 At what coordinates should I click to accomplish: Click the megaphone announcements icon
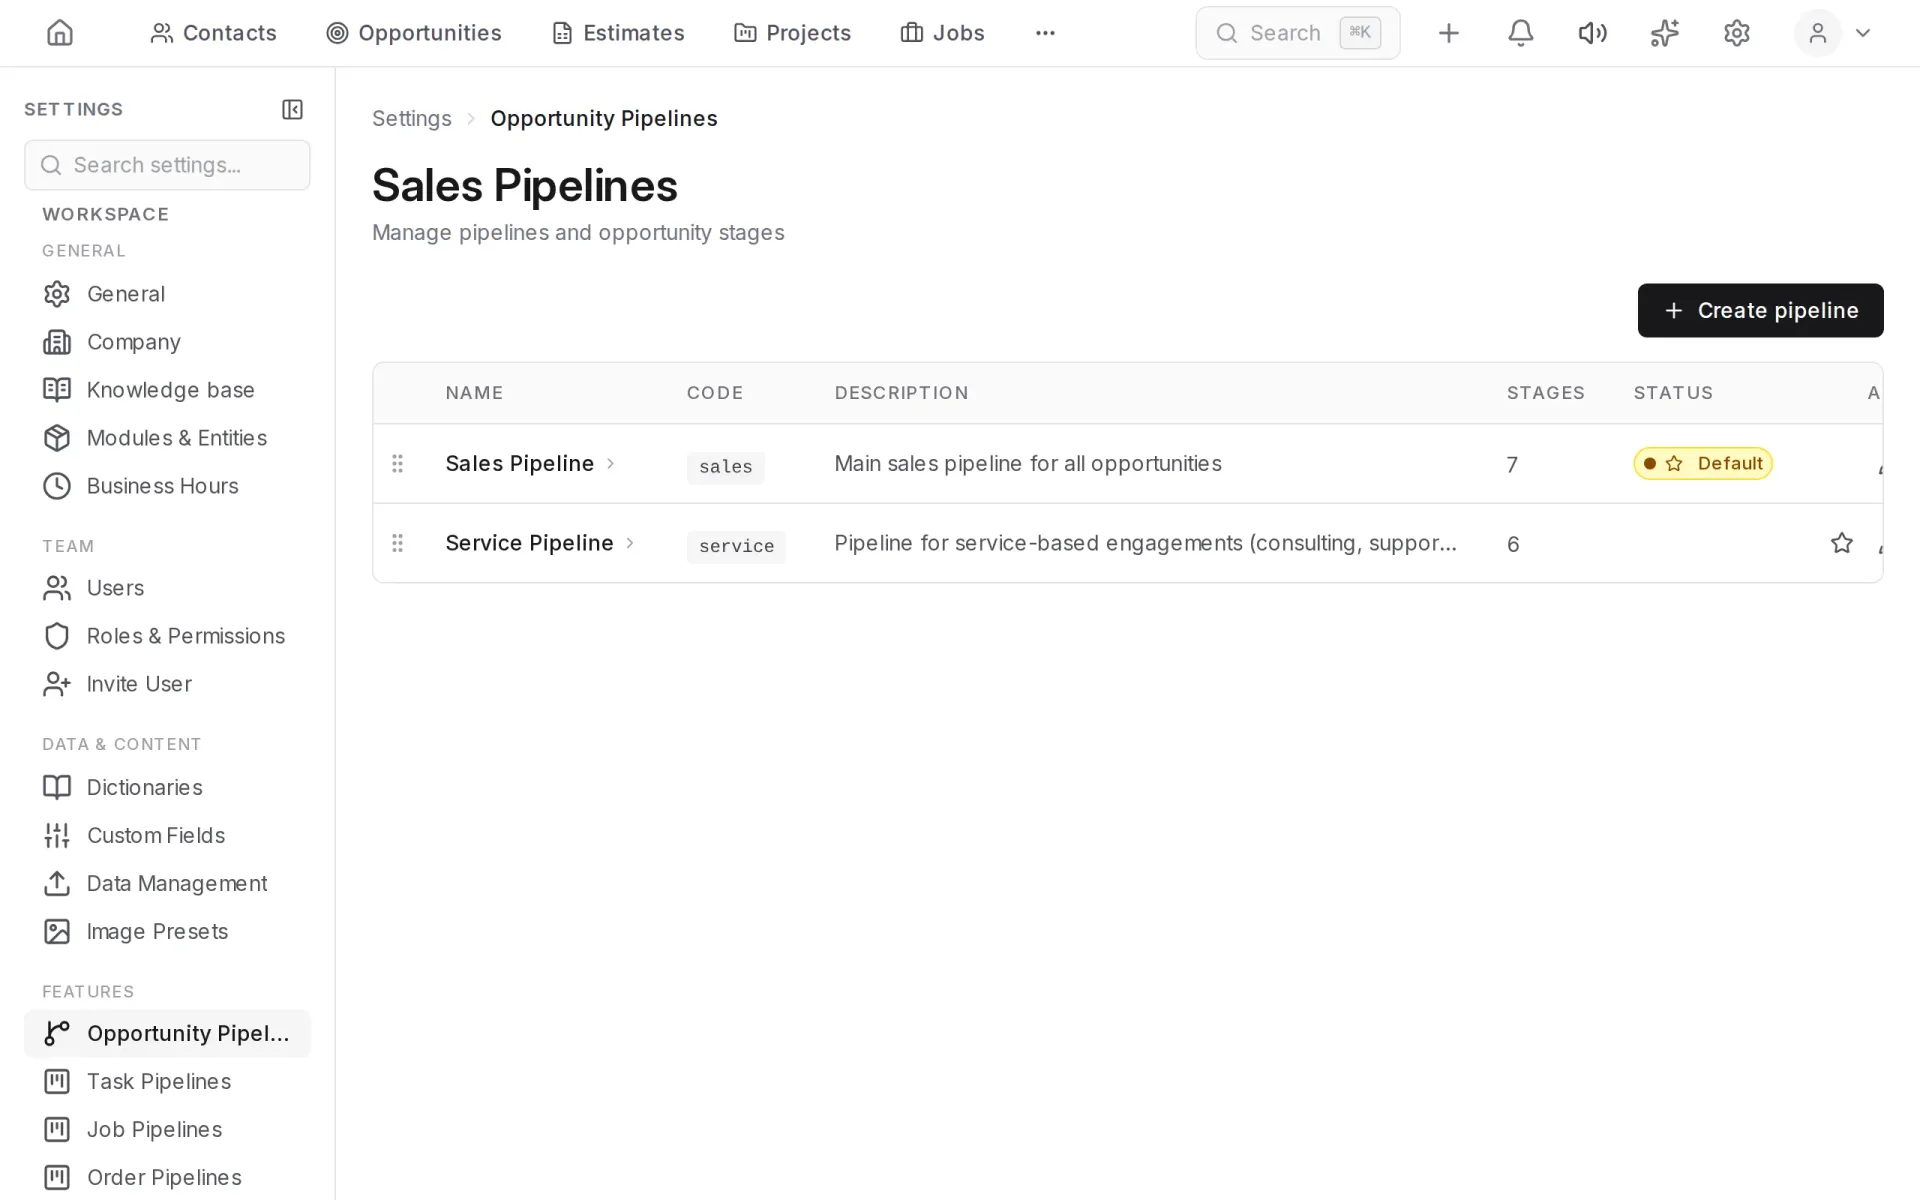click(x=1592, y=33)
